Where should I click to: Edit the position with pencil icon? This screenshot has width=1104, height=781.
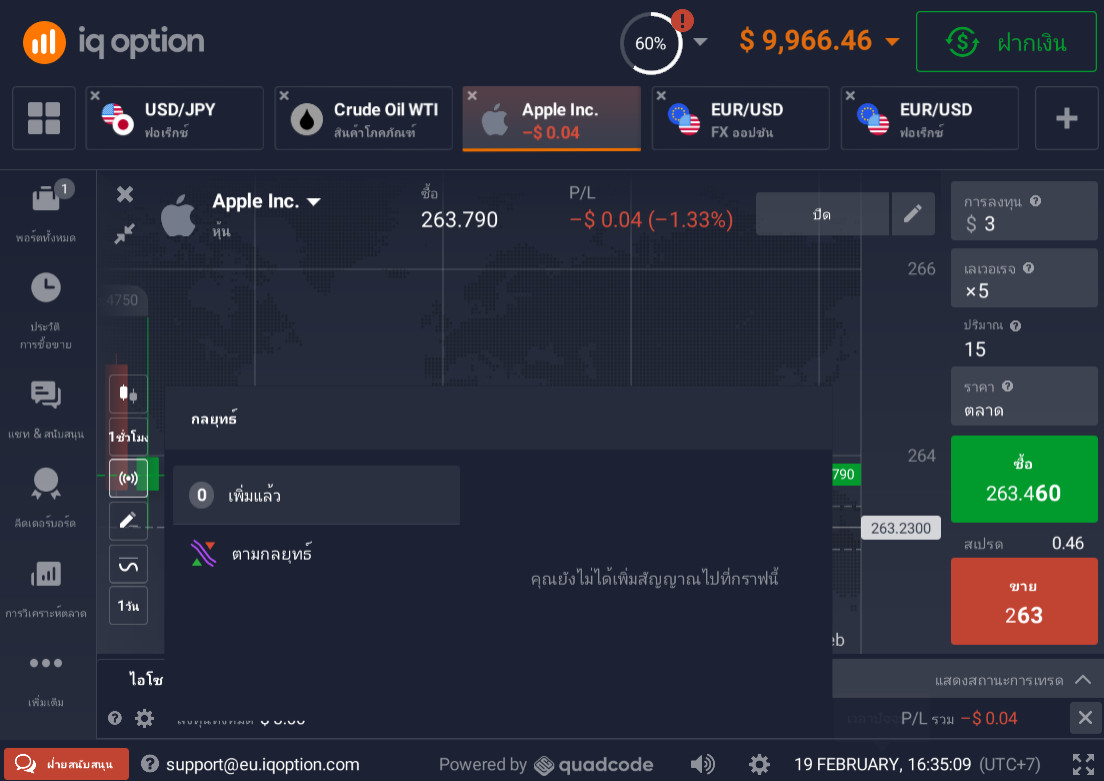pos(912,214)
